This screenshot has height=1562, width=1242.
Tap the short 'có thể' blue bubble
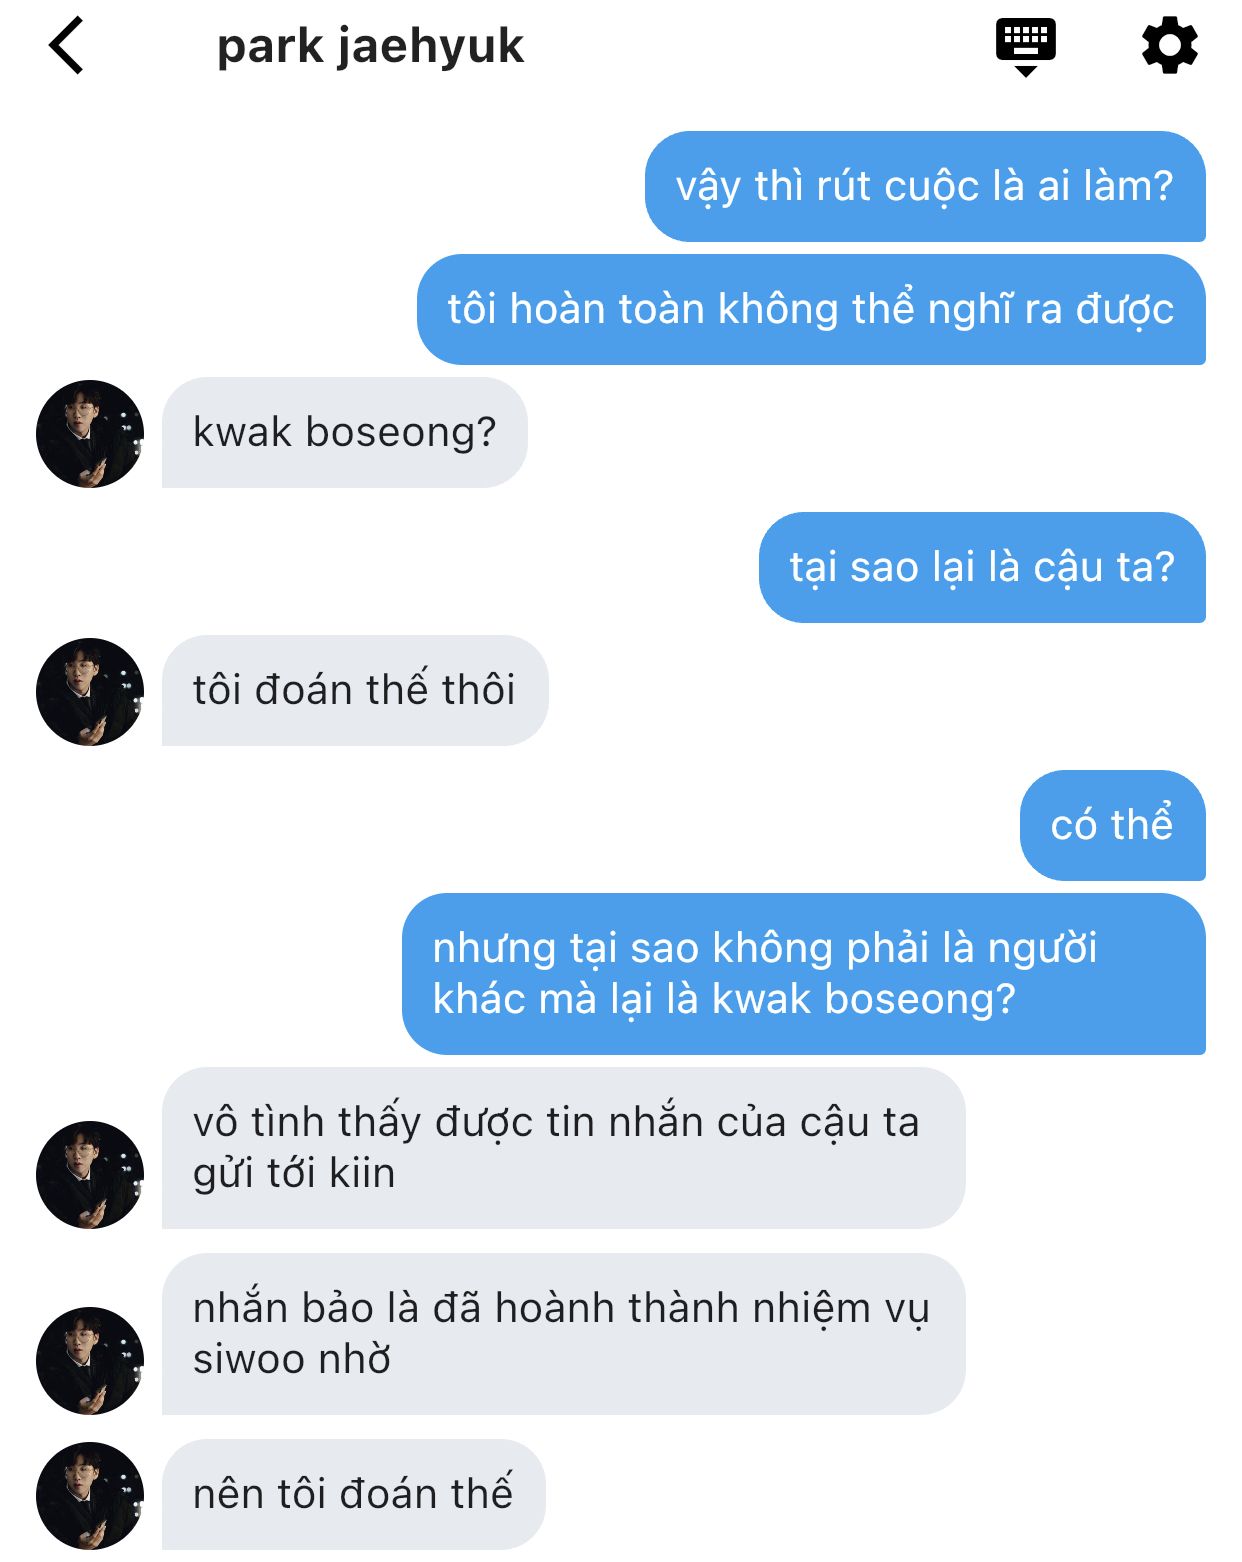(x=1113, y=826)
